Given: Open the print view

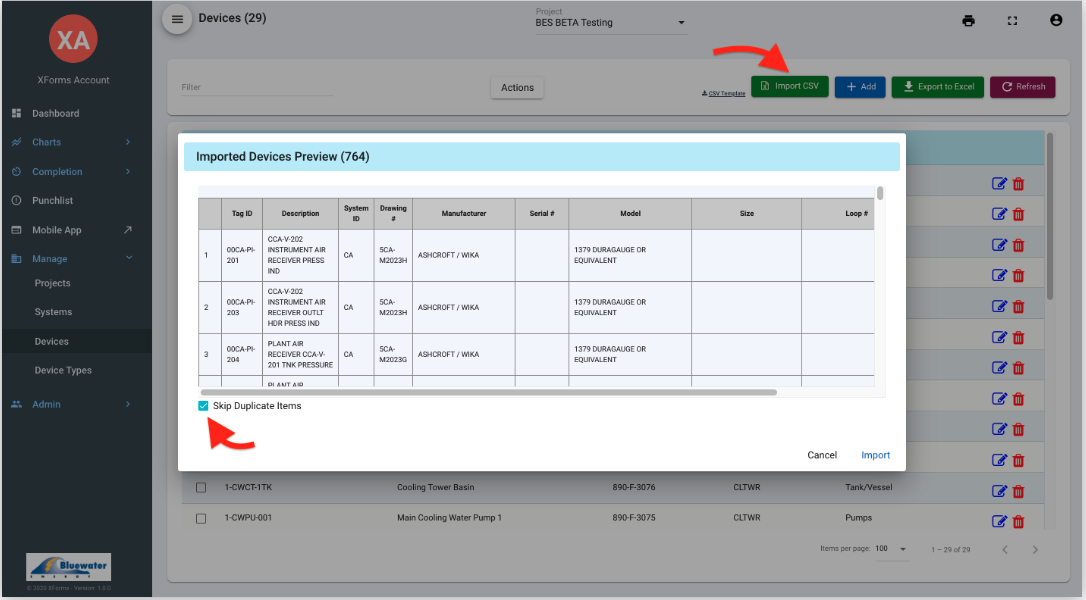Looking at the screenshot, I should [968, 19].
